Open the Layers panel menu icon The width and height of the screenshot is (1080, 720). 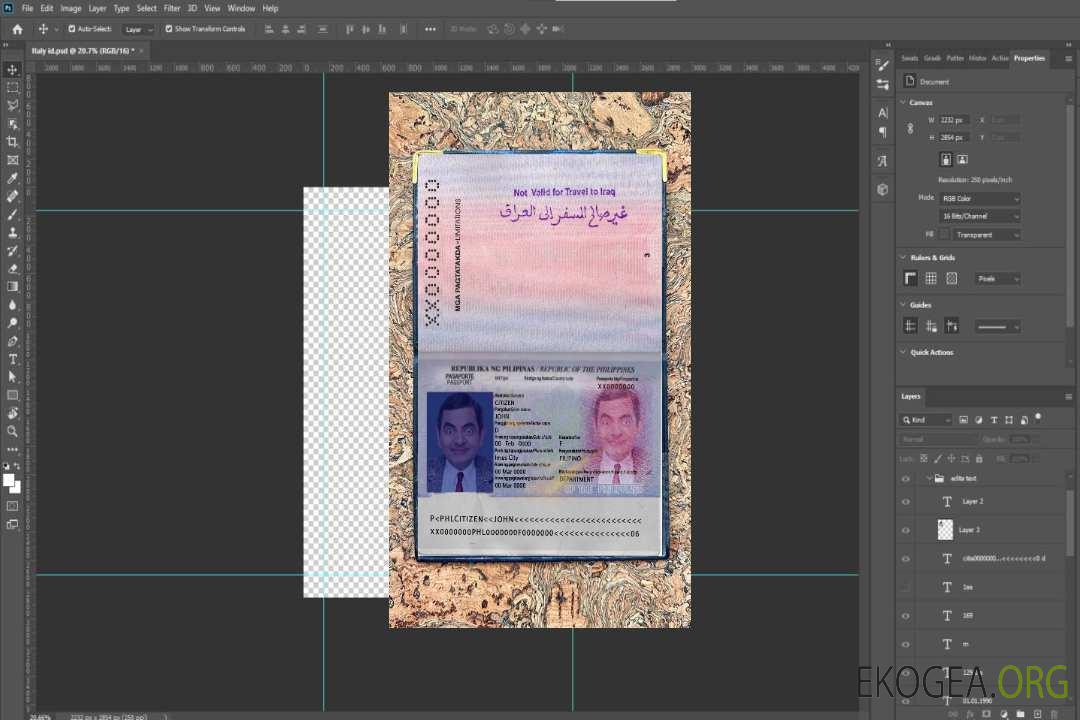pos(1068,397)
